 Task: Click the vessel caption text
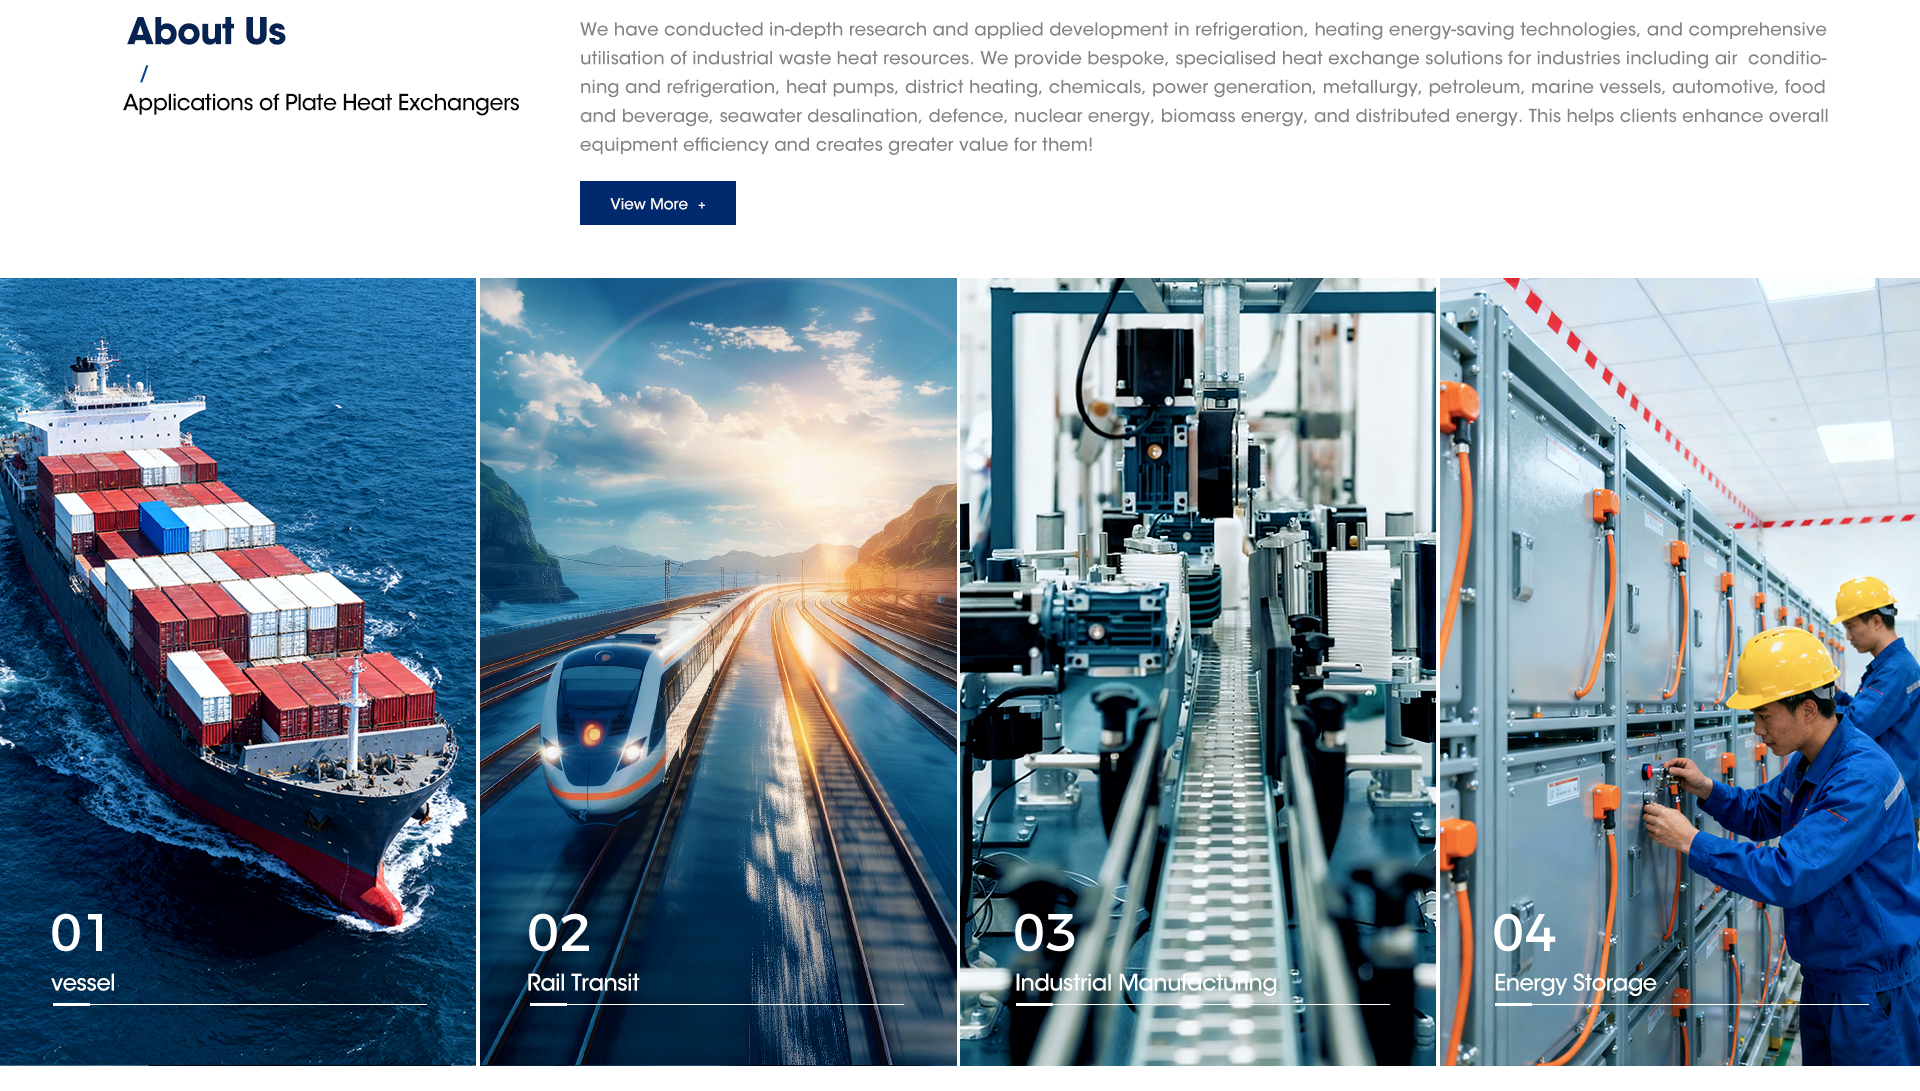(83, 983)
